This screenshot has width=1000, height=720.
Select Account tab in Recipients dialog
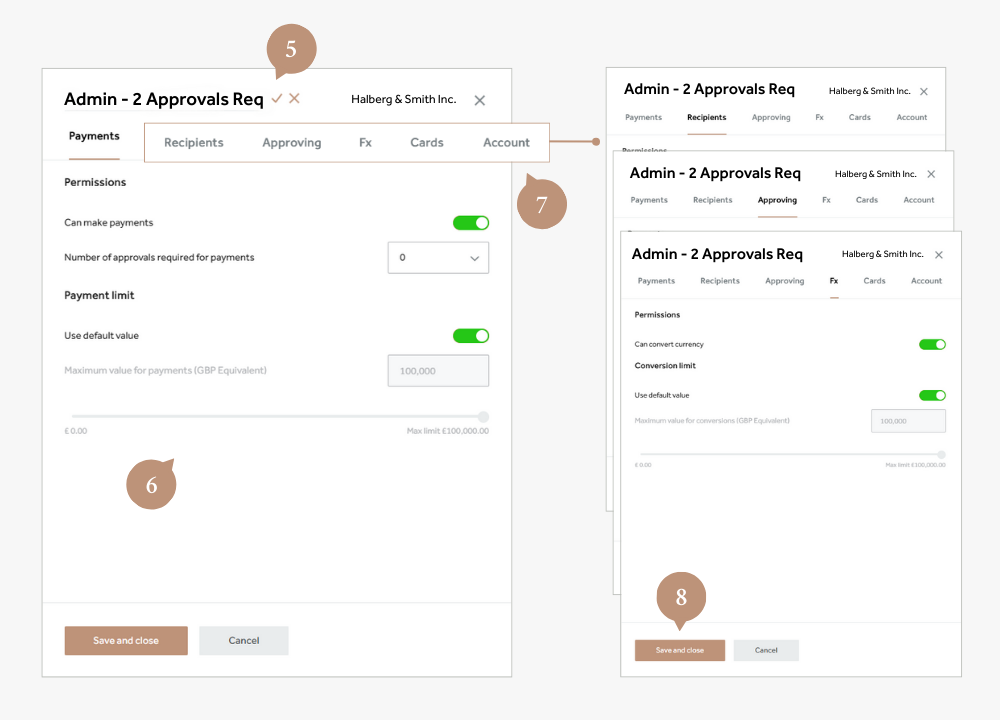coord(911,117)
